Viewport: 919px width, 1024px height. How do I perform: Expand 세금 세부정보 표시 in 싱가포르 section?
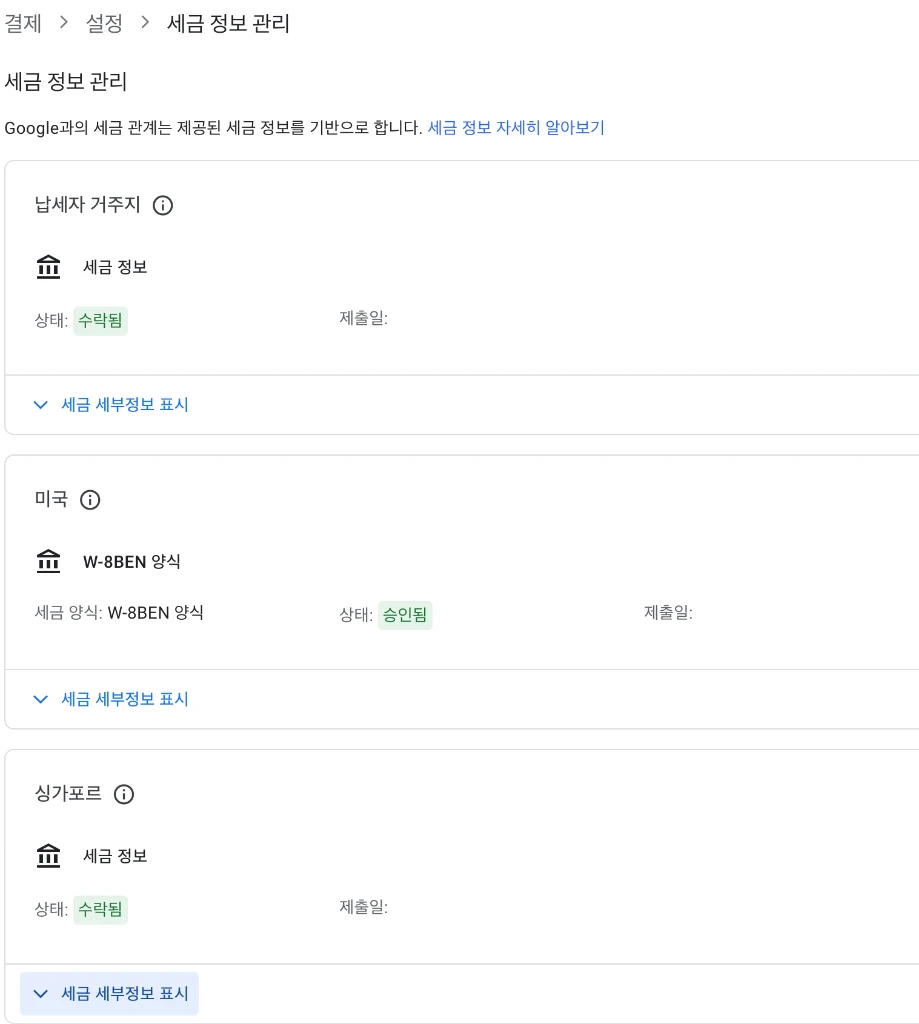(x=111, y=994)
